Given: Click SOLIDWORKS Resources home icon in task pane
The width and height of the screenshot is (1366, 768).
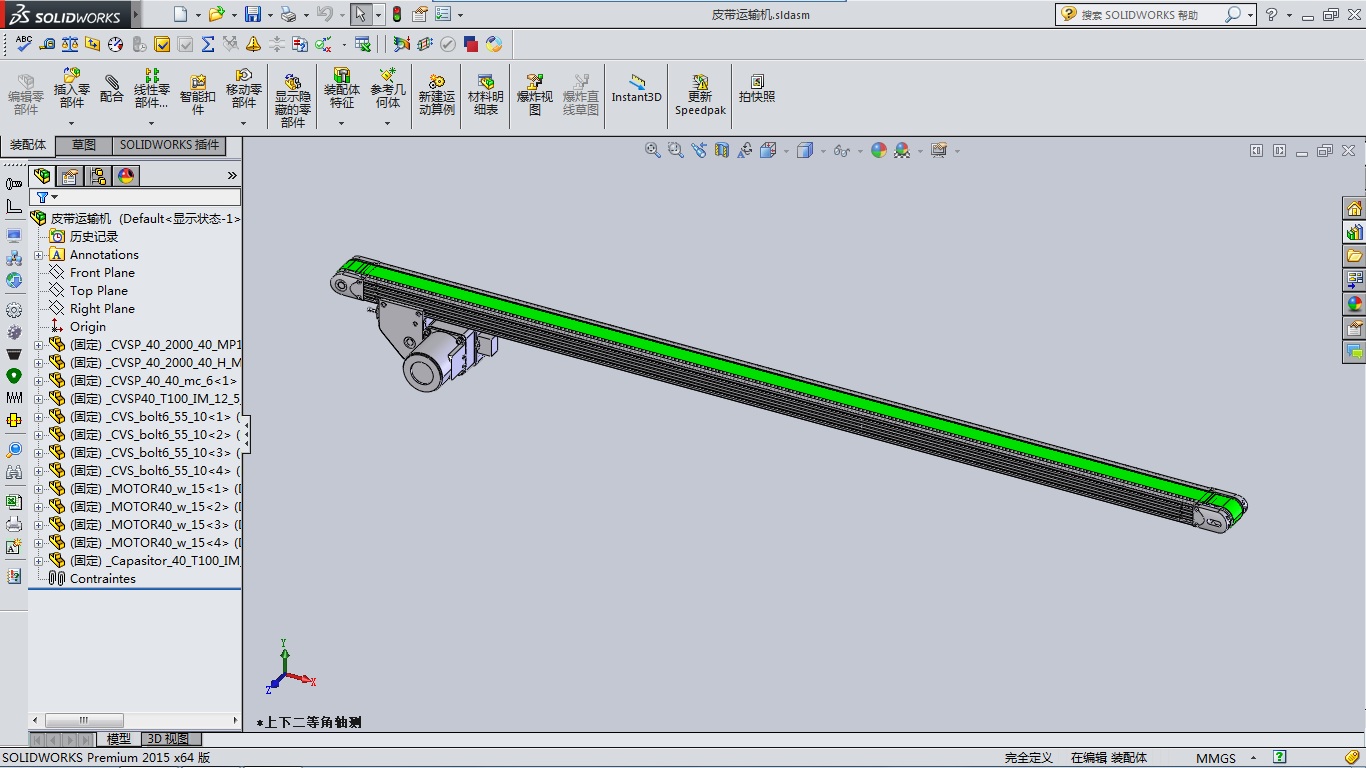Looking at the screenshot, I should point(1354,208).
